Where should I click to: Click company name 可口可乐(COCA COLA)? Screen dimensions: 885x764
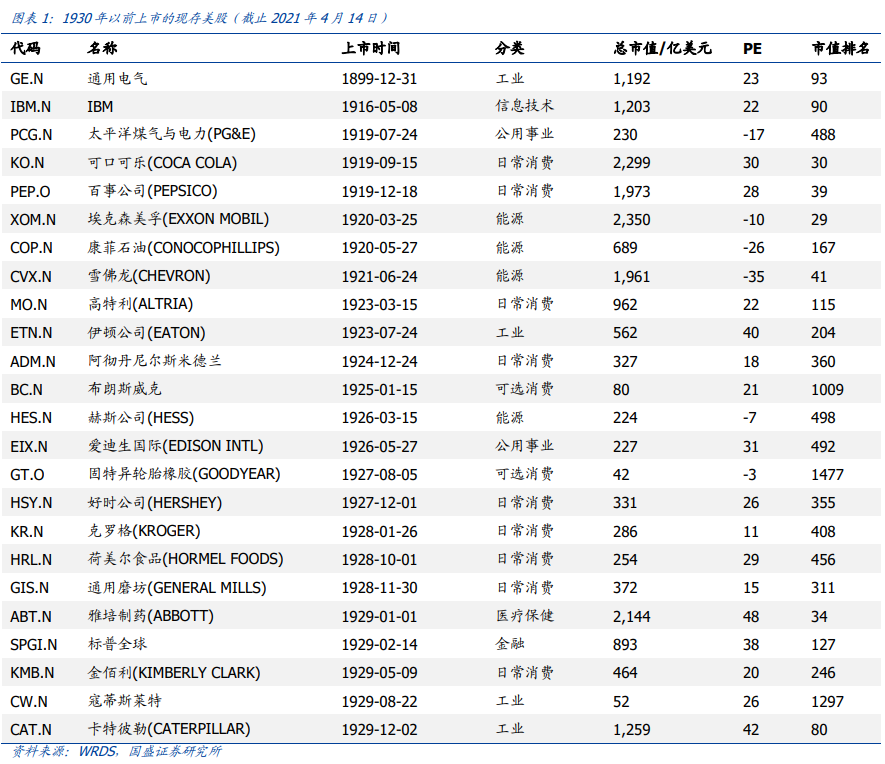pos(162,163)
